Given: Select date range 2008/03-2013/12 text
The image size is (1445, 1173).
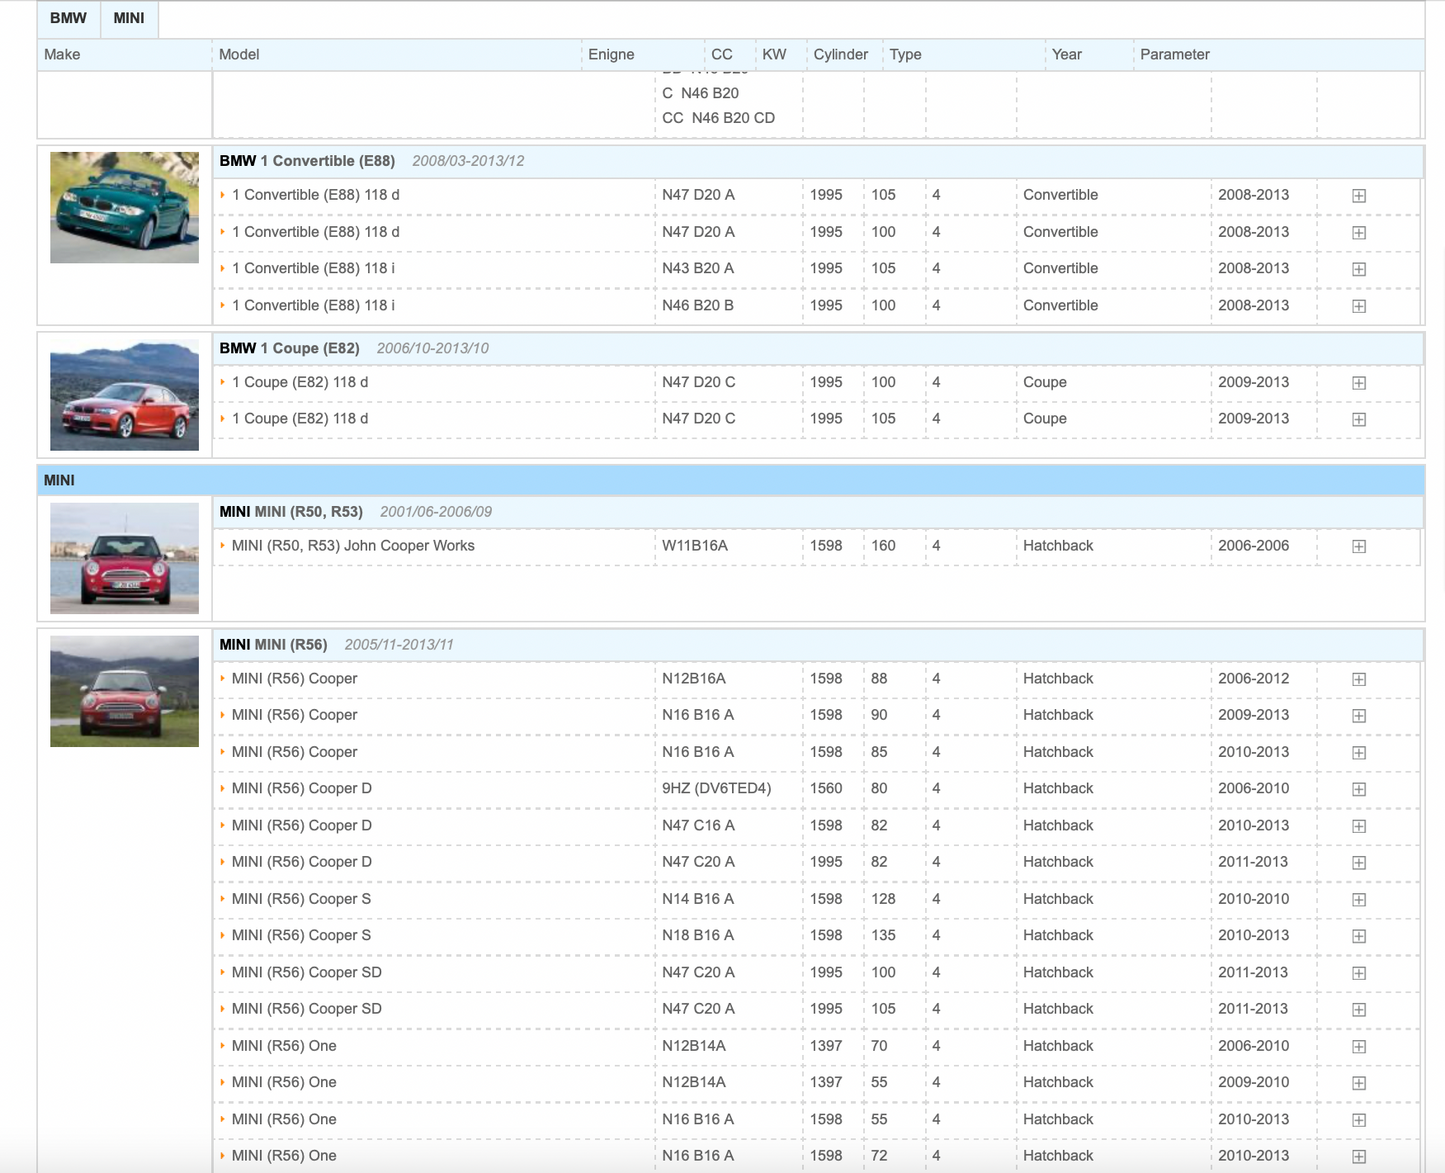Looking at the screenshot, I should [468, 161].
